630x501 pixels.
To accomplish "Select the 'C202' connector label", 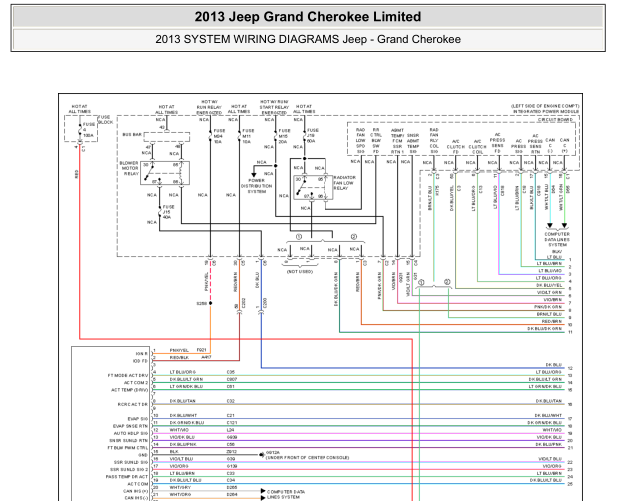I will (x=244, y=304).
